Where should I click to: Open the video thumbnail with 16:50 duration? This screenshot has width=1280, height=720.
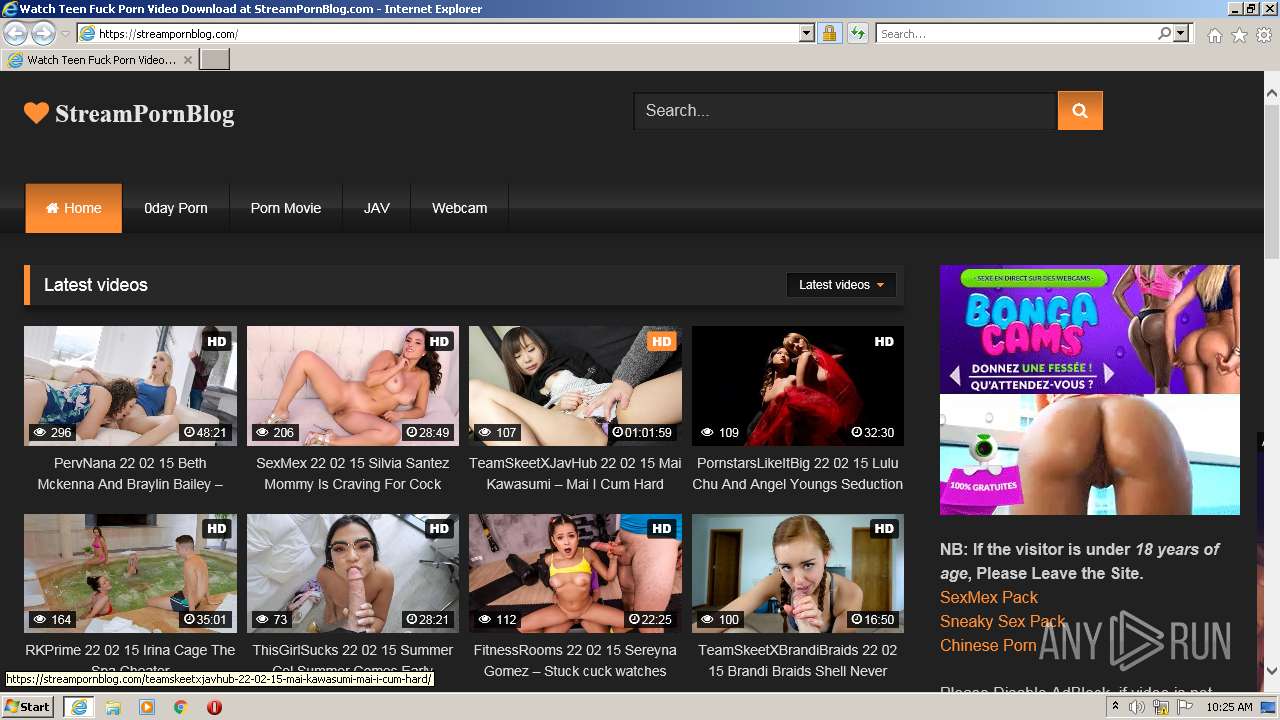click(x=798, y=574)
